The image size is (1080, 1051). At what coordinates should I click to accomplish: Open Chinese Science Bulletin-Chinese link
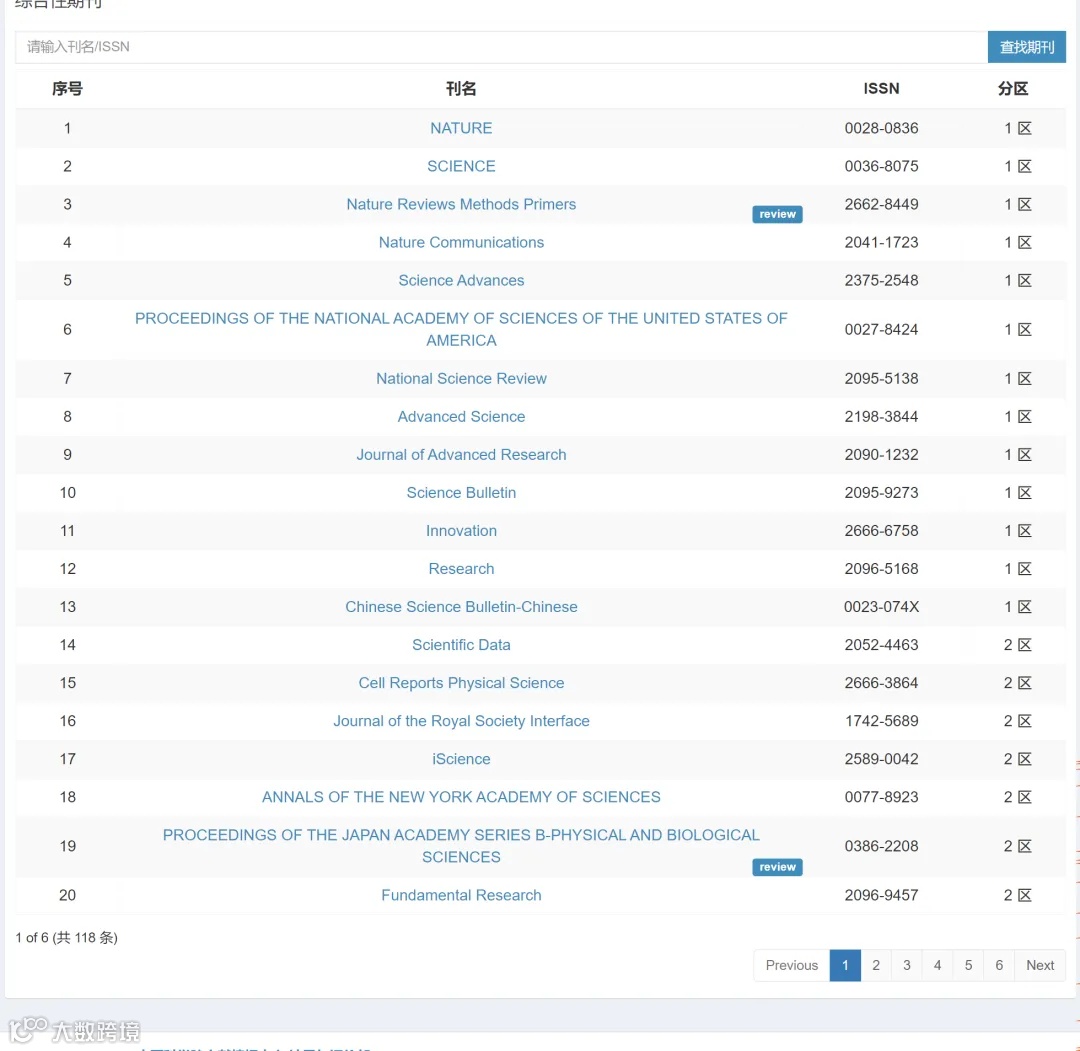coord(461,607)
